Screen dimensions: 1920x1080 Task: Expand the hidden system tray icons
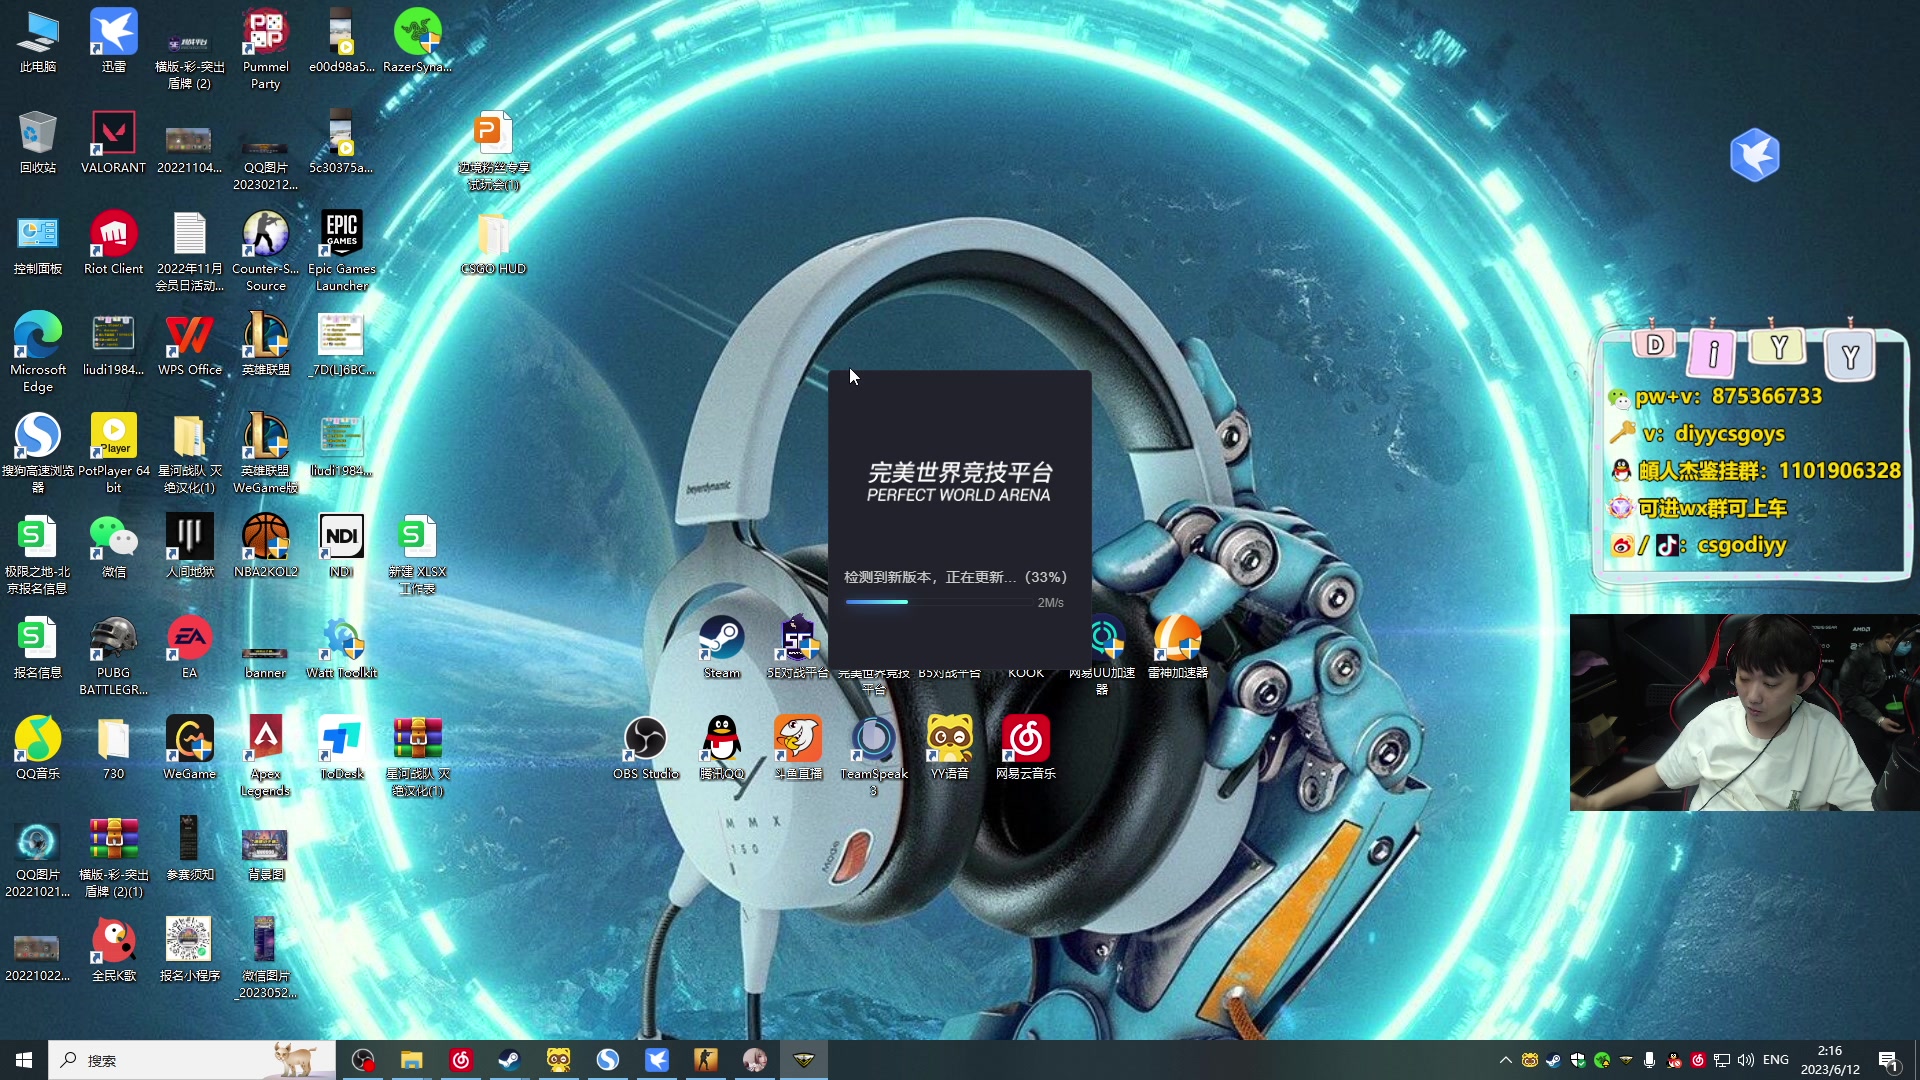click(1505, 1060)
